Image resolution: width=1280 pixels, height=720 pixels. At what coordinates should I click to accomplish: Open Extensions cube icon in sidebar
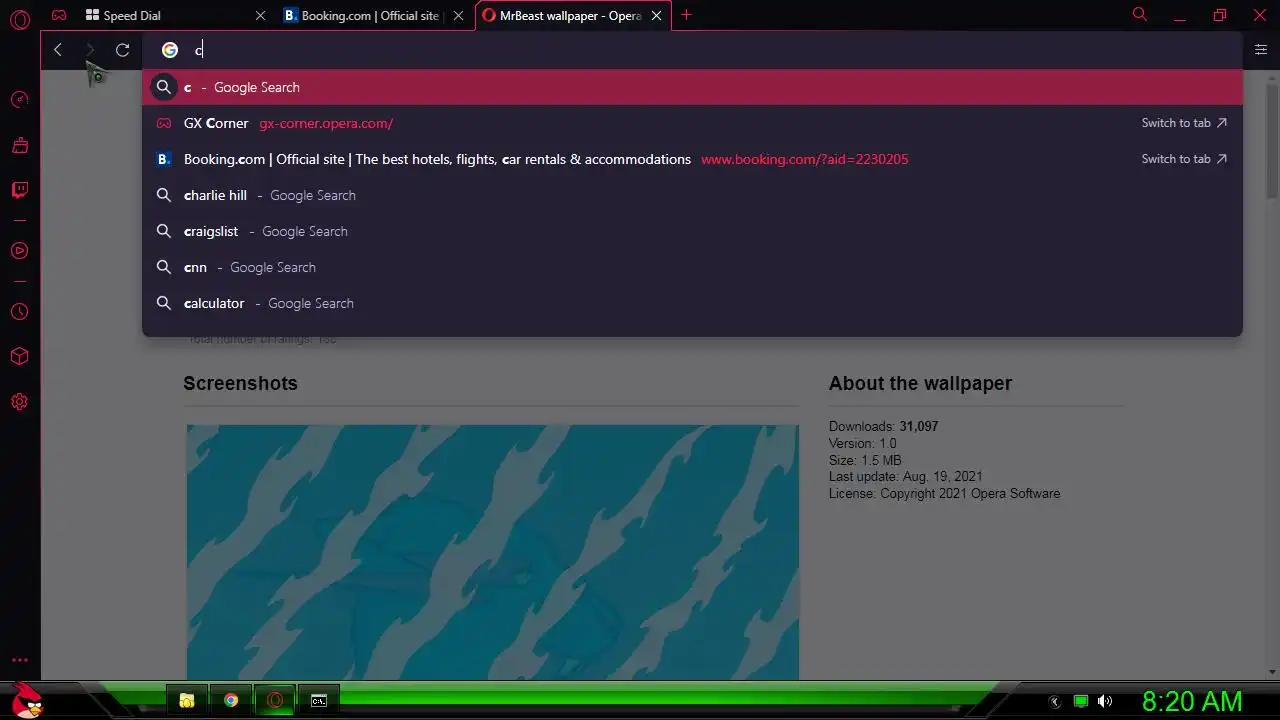(19, 357)
